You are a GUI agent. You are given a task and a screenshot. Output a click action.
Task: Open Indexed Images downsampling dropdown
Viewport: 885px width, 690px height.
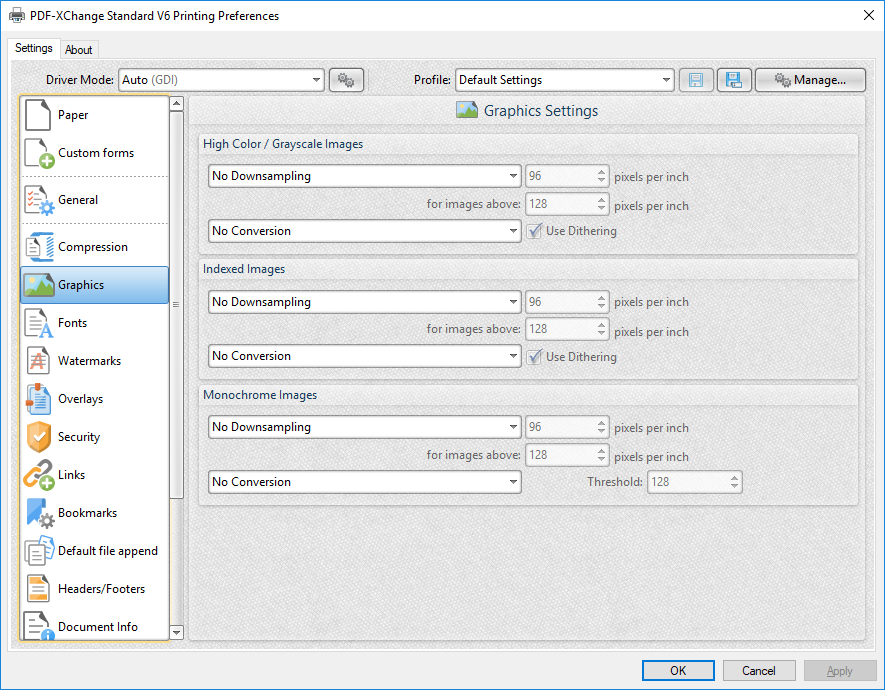click(x=365, y=302)
